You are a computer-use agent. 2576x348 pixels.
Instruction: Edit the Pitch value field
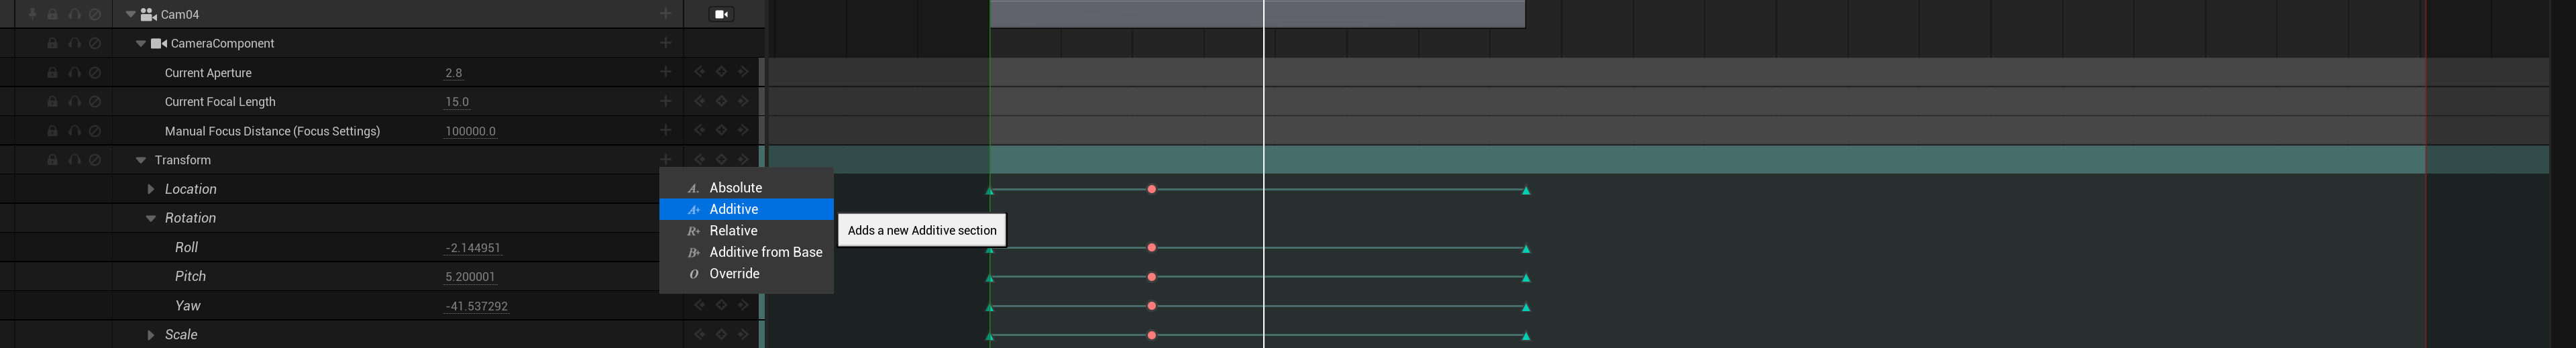pos(470,277)
